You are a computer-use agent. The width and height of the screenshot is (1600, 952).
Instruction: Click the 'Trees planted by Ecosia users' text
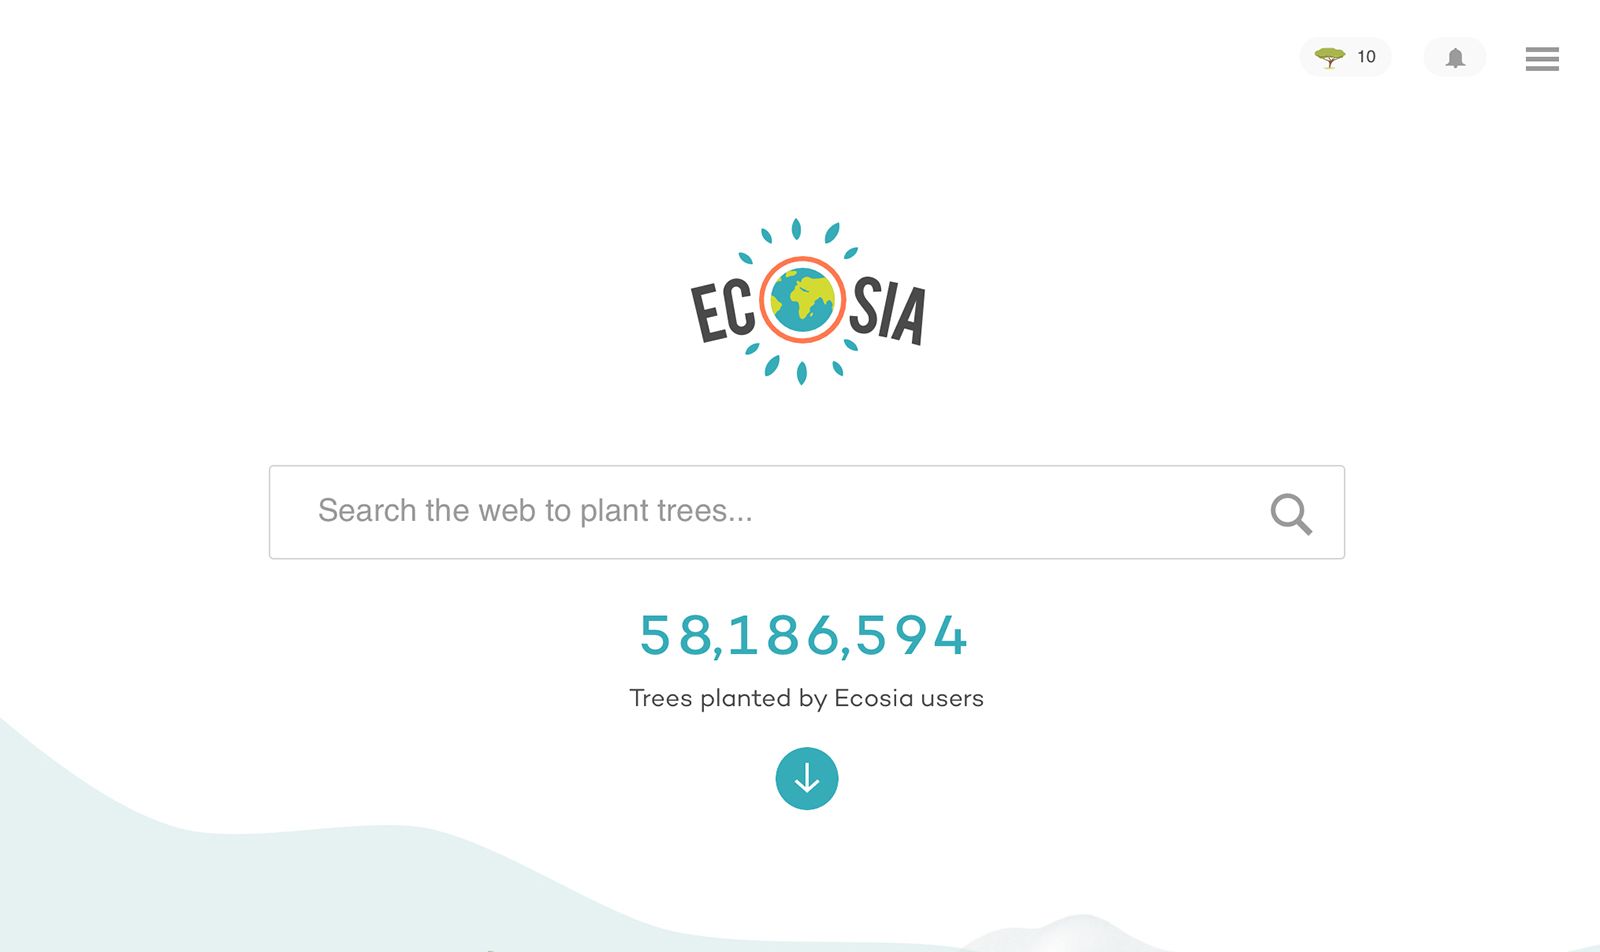point(806,698)
